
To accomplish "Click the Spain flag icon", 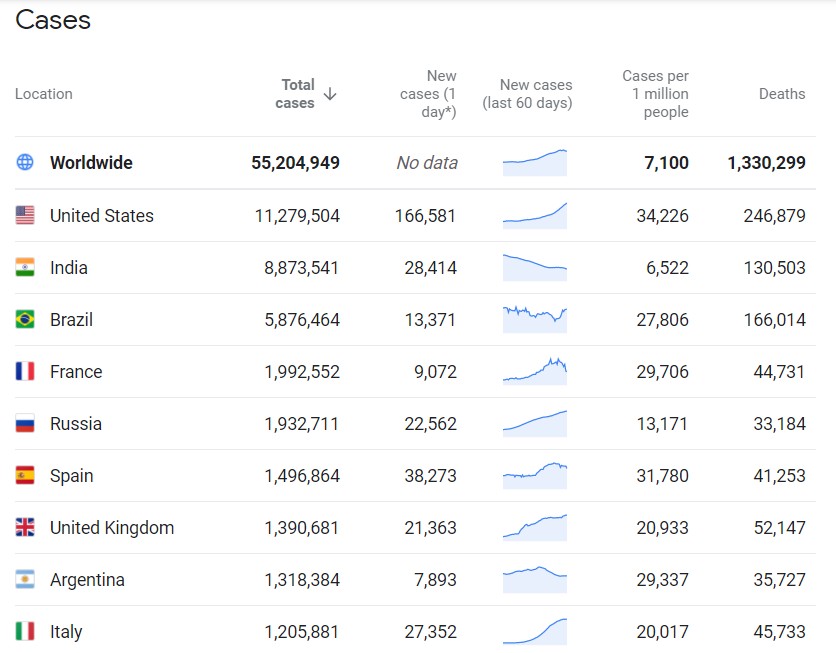I will (x=25, y=475).
